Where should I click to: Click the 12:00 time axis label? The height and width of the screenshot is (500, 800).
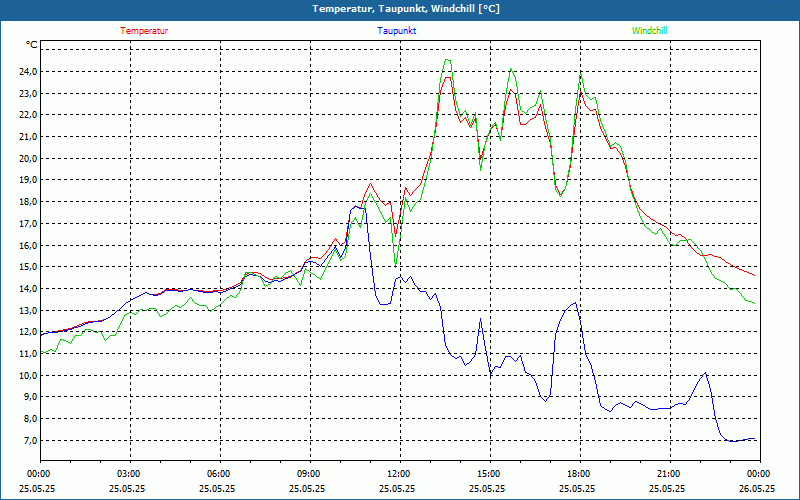(397, 474)
